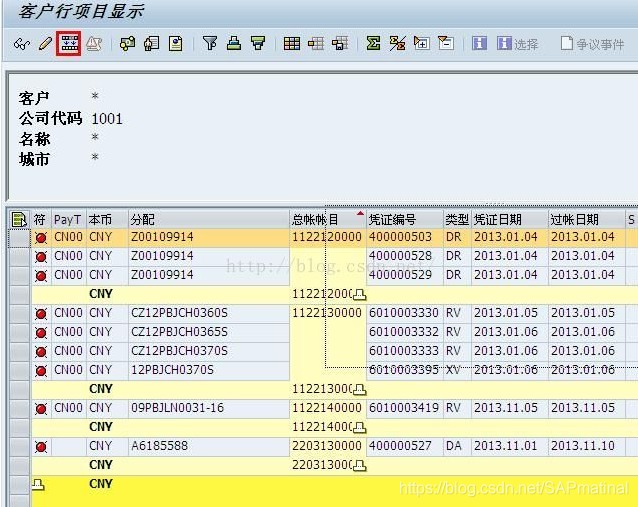Click posting date 2013.11.10
638x507 pixels.
pyautogui.click(x=583, y=446)
